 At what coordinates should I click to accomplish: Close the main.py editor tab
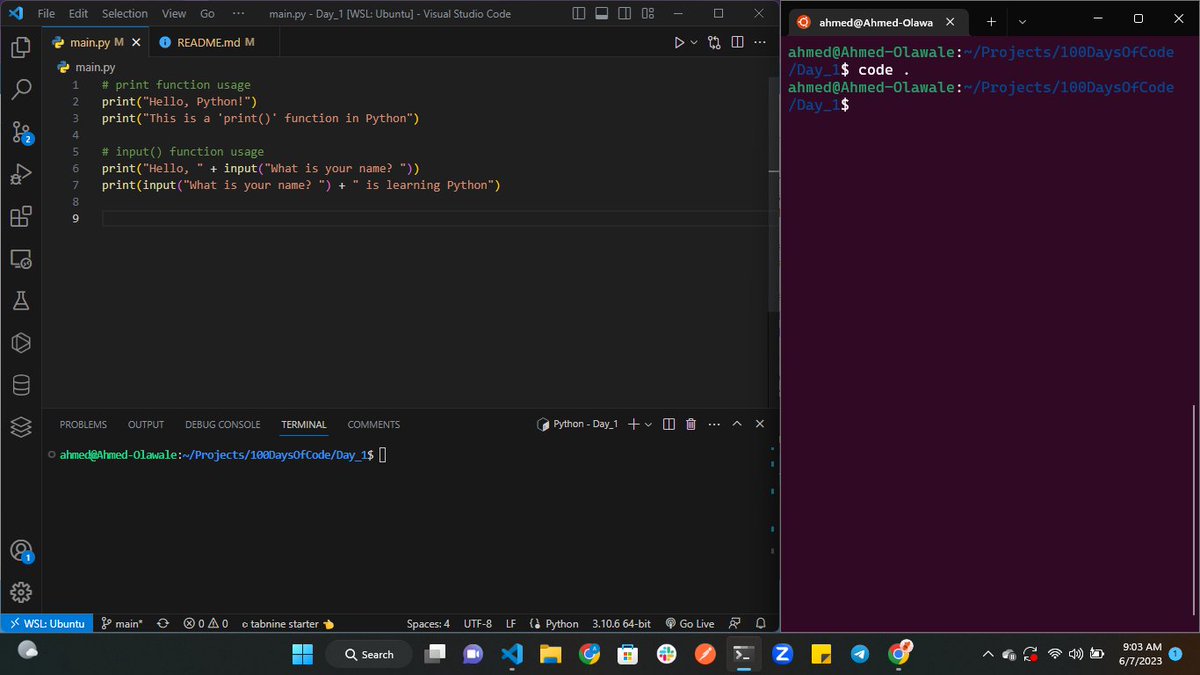135,42
